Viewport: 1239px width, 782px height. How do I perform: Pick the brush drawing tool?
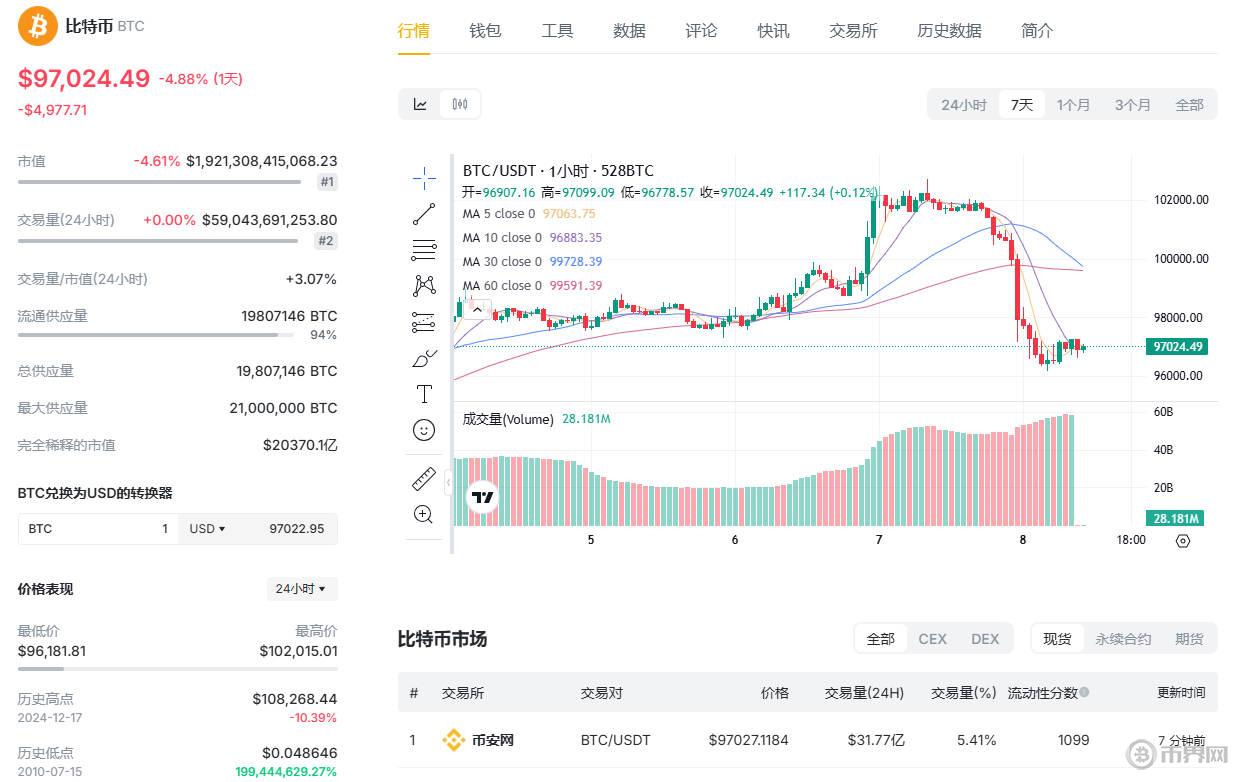(424, 358)
